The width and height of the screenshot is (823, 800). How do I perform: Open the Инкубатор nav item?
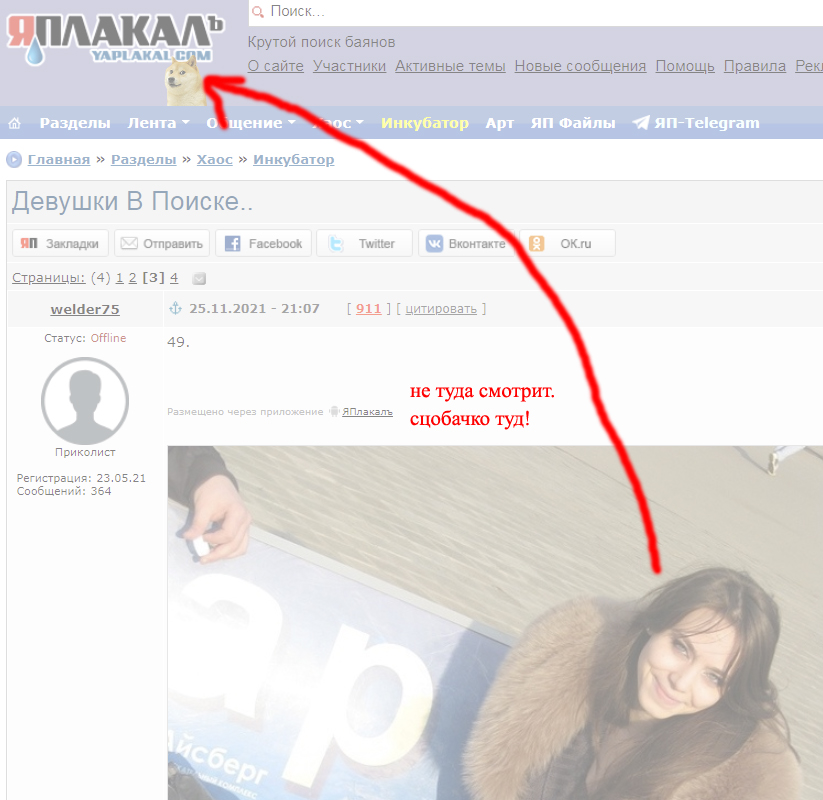coord(425,123)
